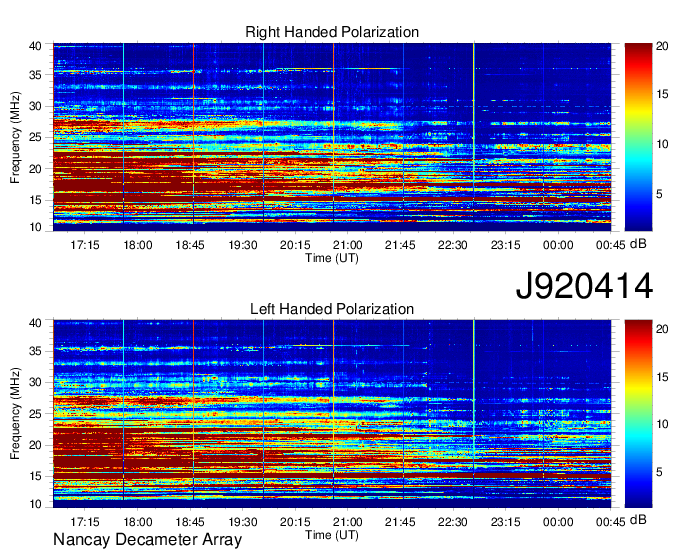Image resolution: width=680 pixels, height=552 pixels.
Task: Click the 20:15 tick of the Left Handed plot
Action: point(295,522)
